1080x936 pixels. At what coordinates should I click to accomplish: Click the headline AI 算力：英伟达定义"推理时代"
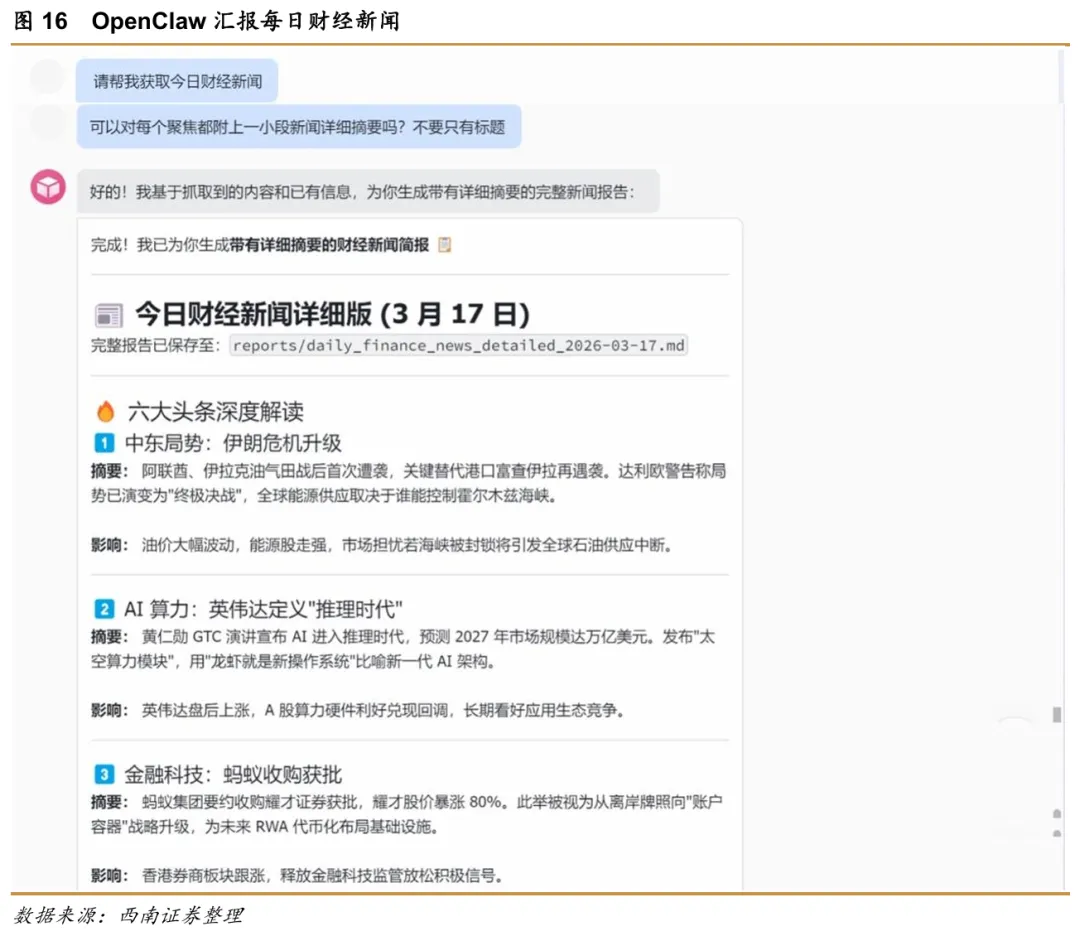pos(263,609)
